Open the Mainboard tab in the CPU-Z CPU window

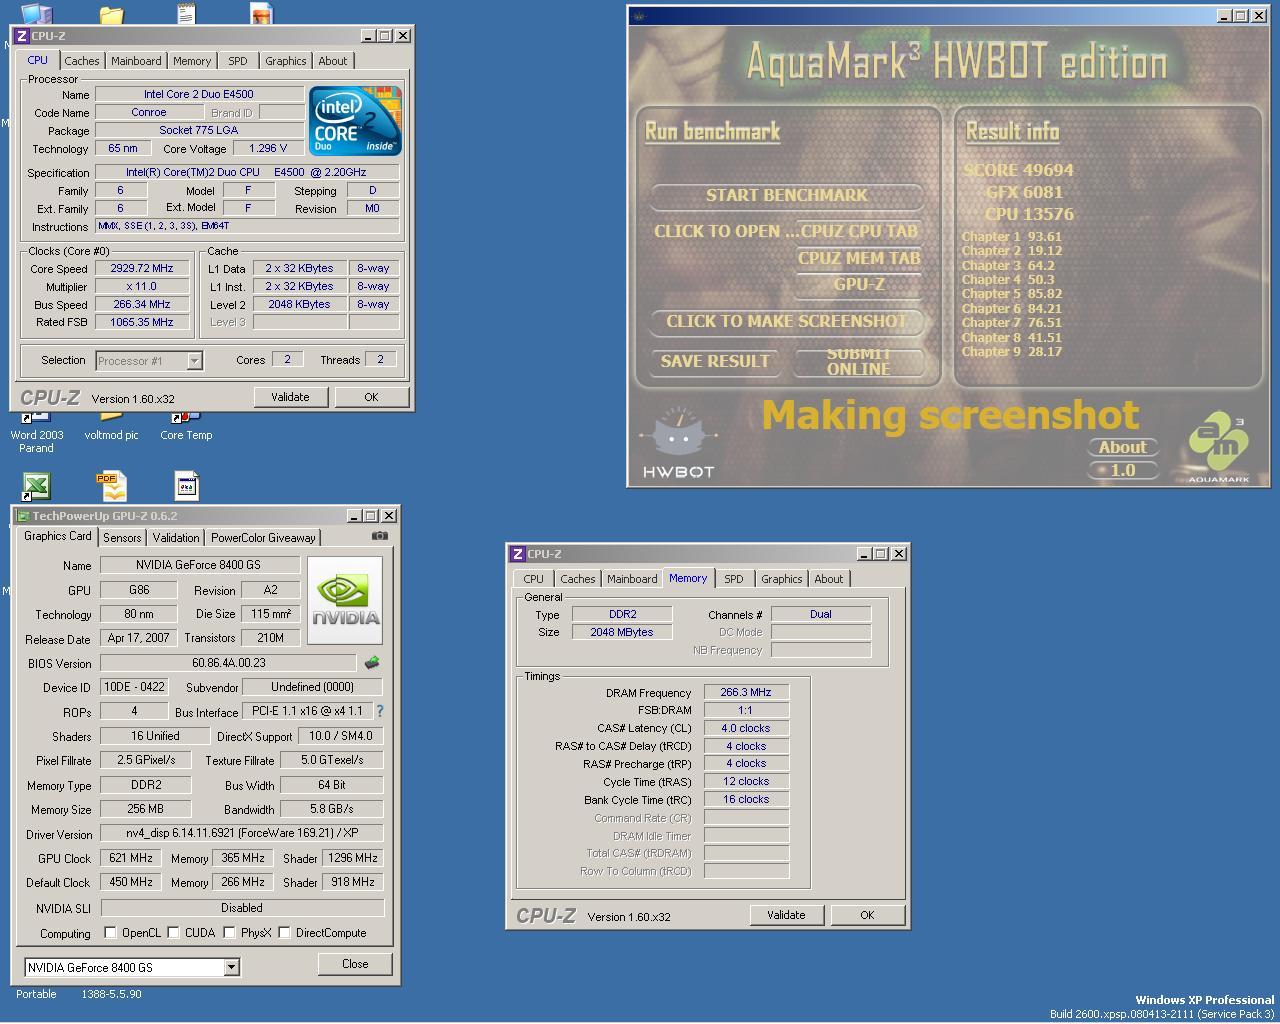pos(136,61)
